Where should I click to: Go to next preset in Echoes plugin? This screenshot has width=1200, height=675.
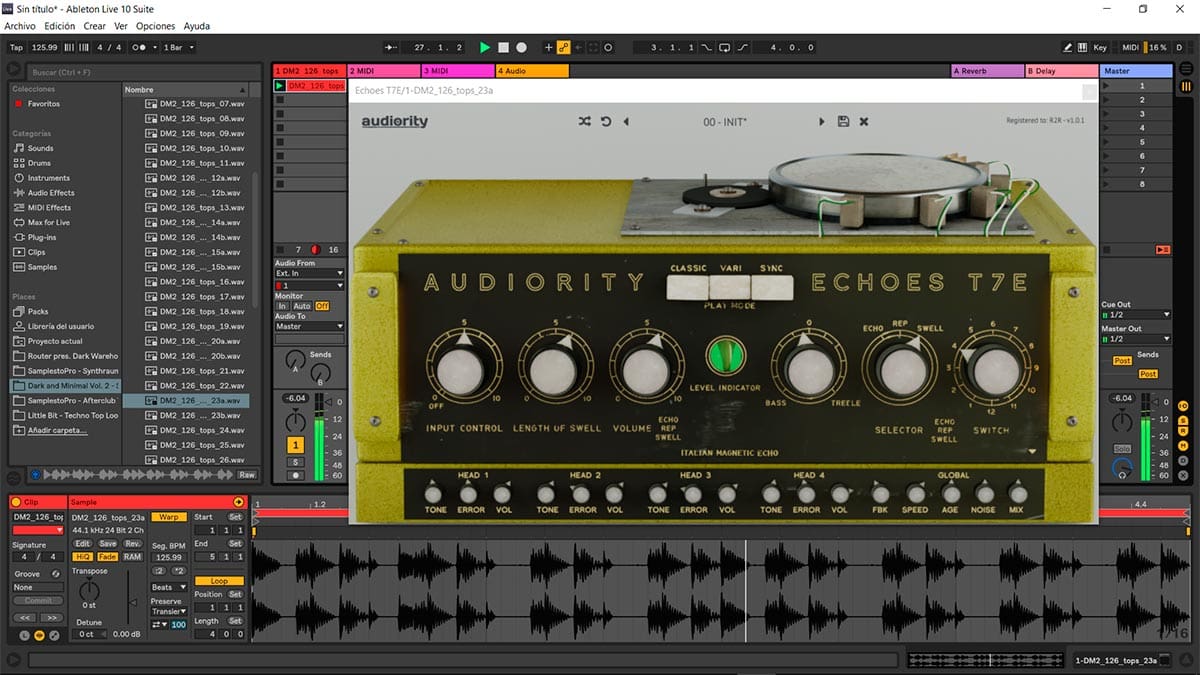tap(822, 121)
